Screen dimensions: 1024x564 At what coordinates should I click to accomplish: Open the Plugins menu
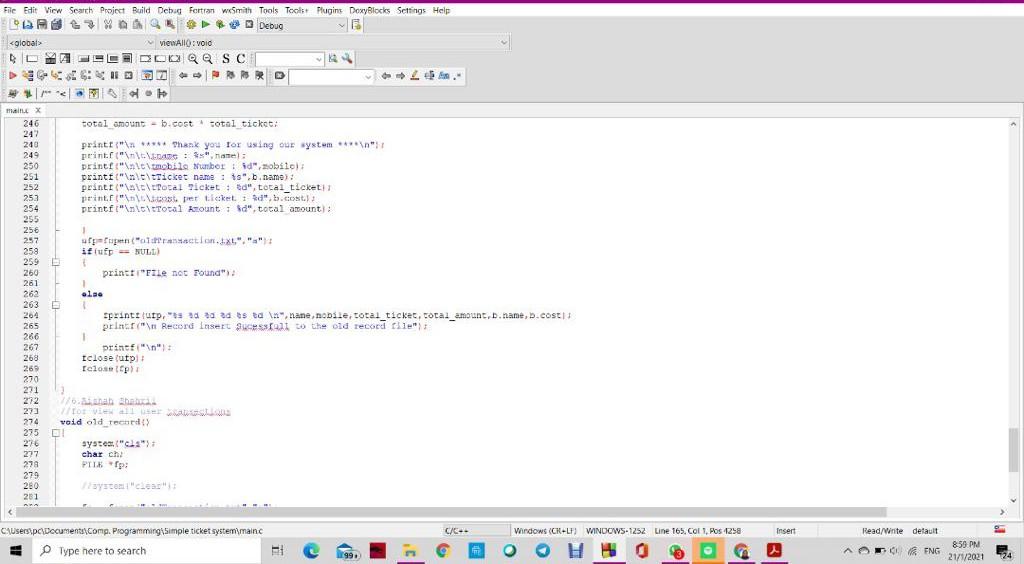click(x=329, y=10)
